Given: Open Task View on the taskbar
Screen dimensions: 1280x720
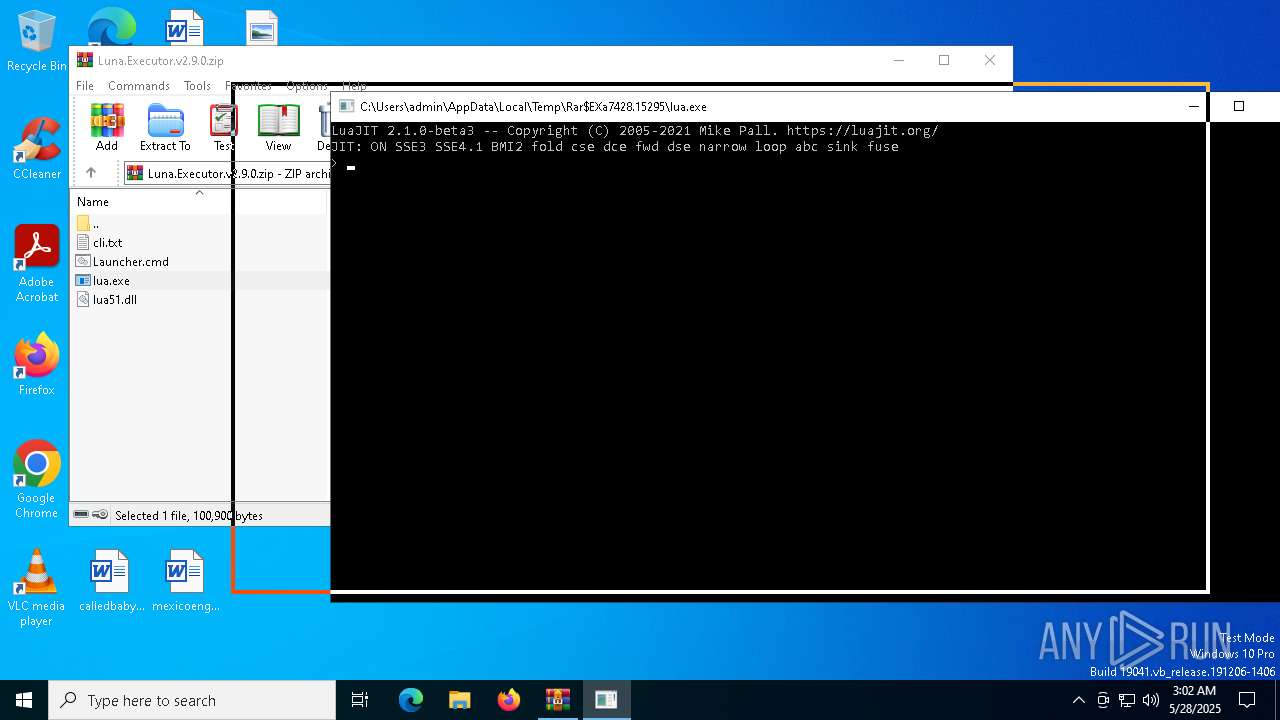Looking at the screenshot, I should pyautogui.click(x=360, y=700).
